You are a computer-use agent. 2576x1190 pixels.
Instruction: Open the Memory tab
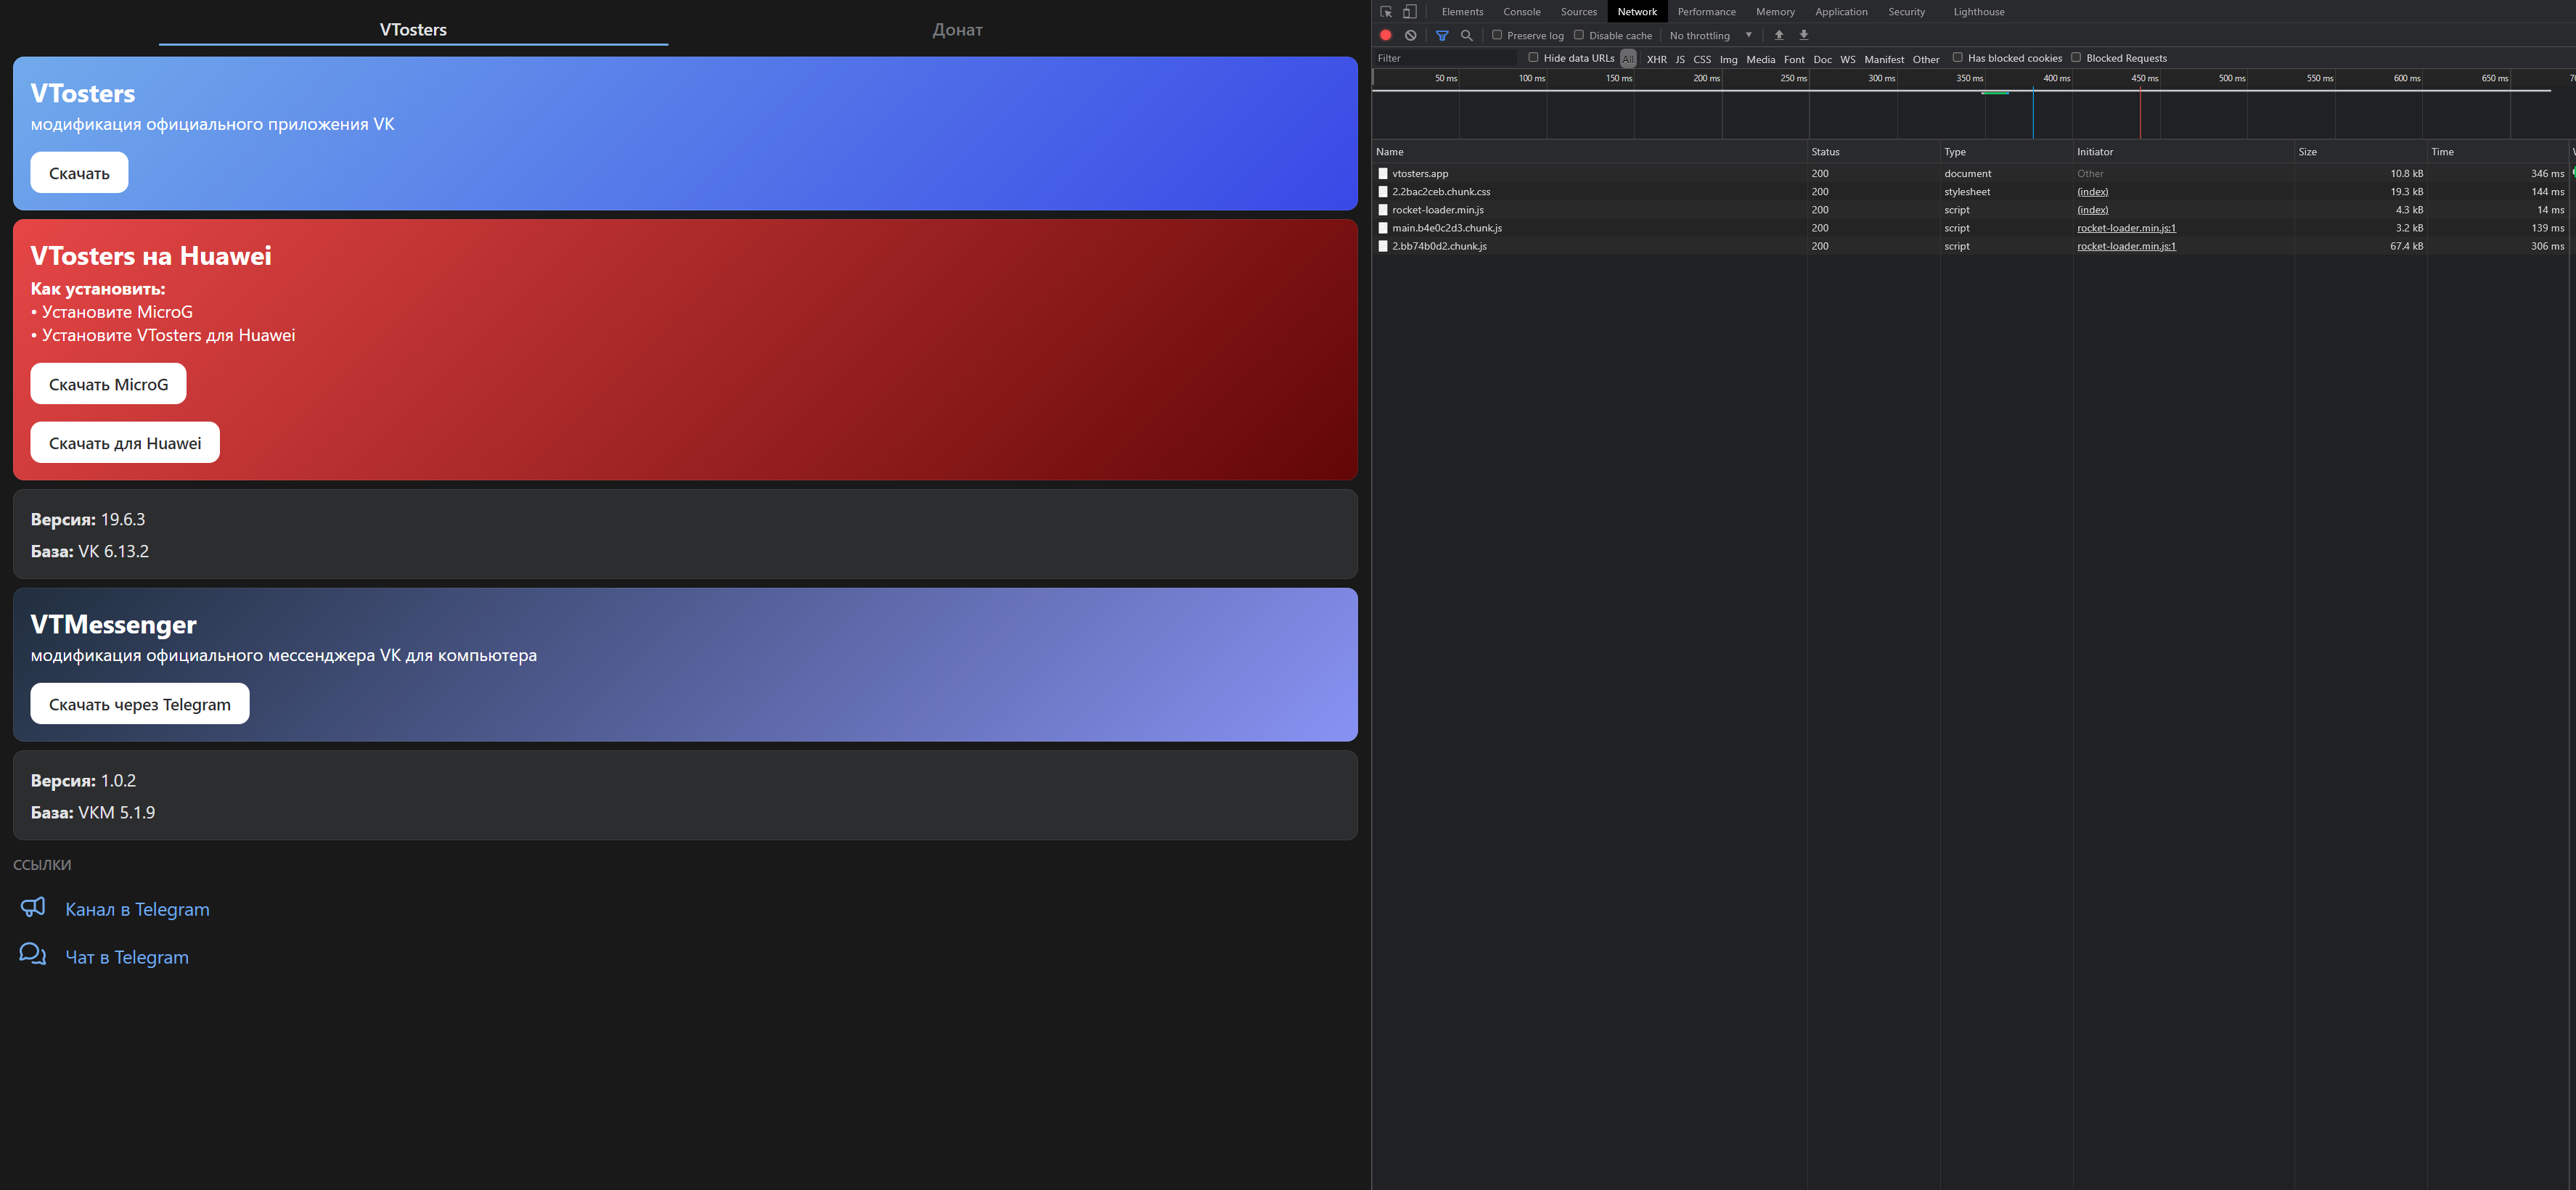tap(1775, 12)
